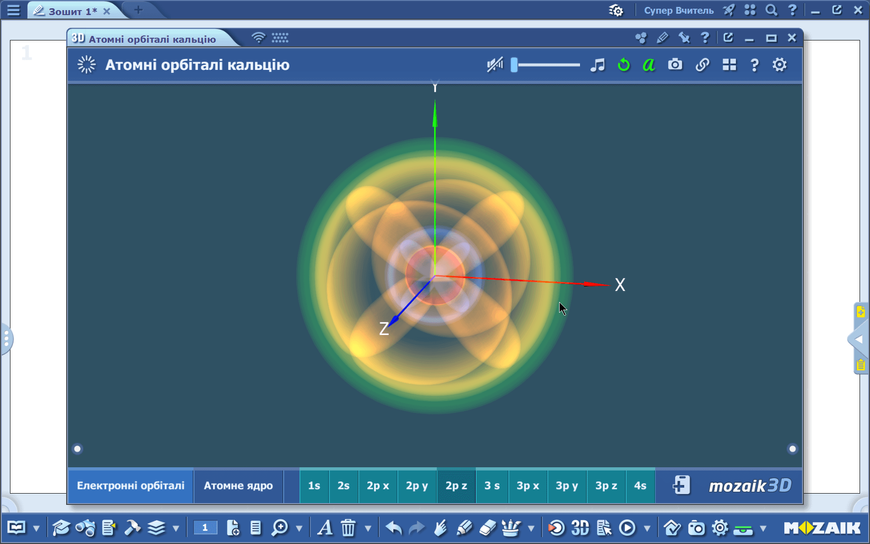Open 3D scene help question mark
This screenshot has height=544, width=870.
754,65
